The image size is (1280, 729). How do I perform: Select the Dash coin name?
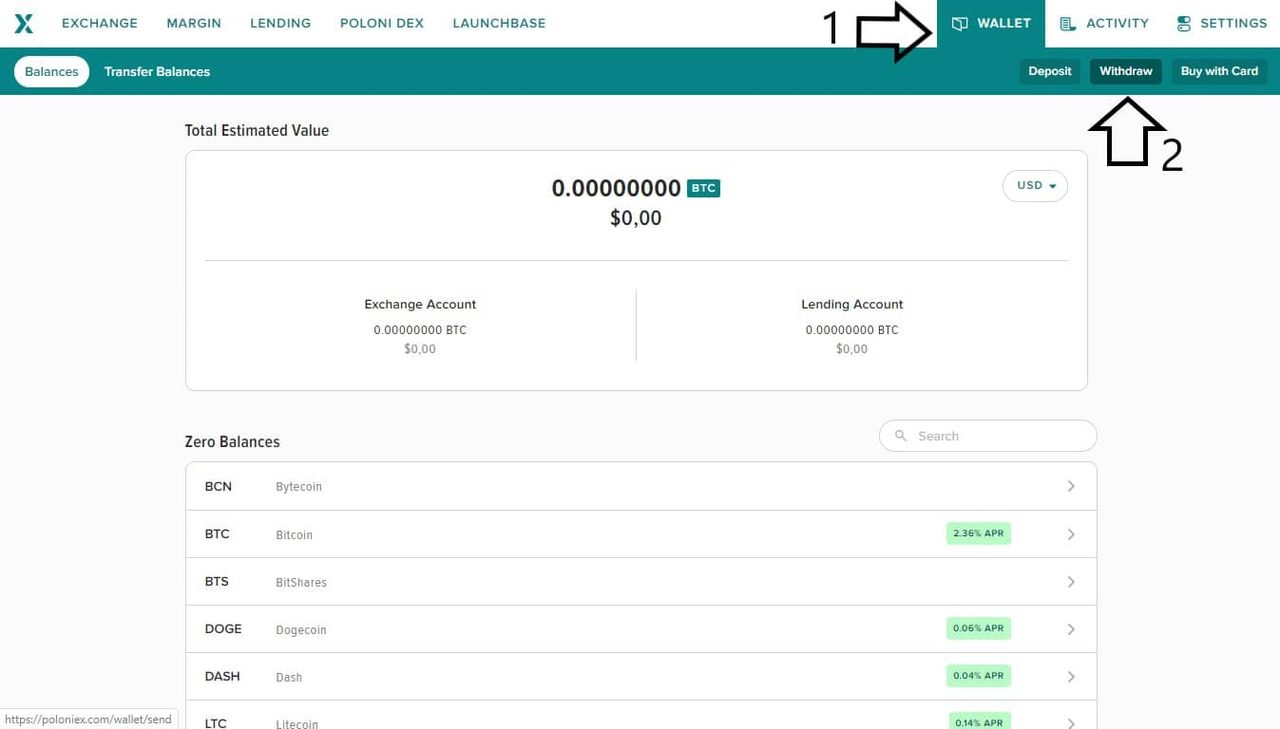(x=289, y=677)
